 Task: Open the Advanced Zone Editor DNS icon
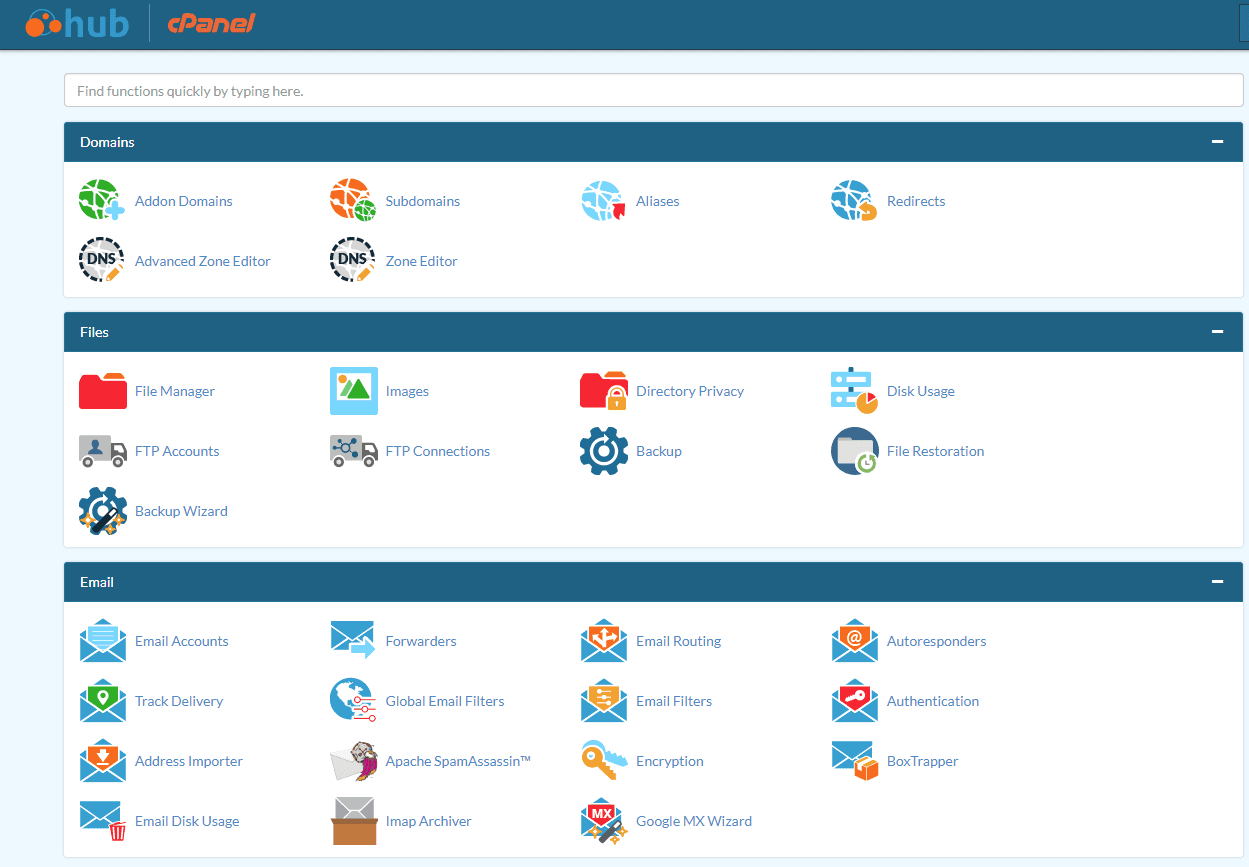pos(101,259)
